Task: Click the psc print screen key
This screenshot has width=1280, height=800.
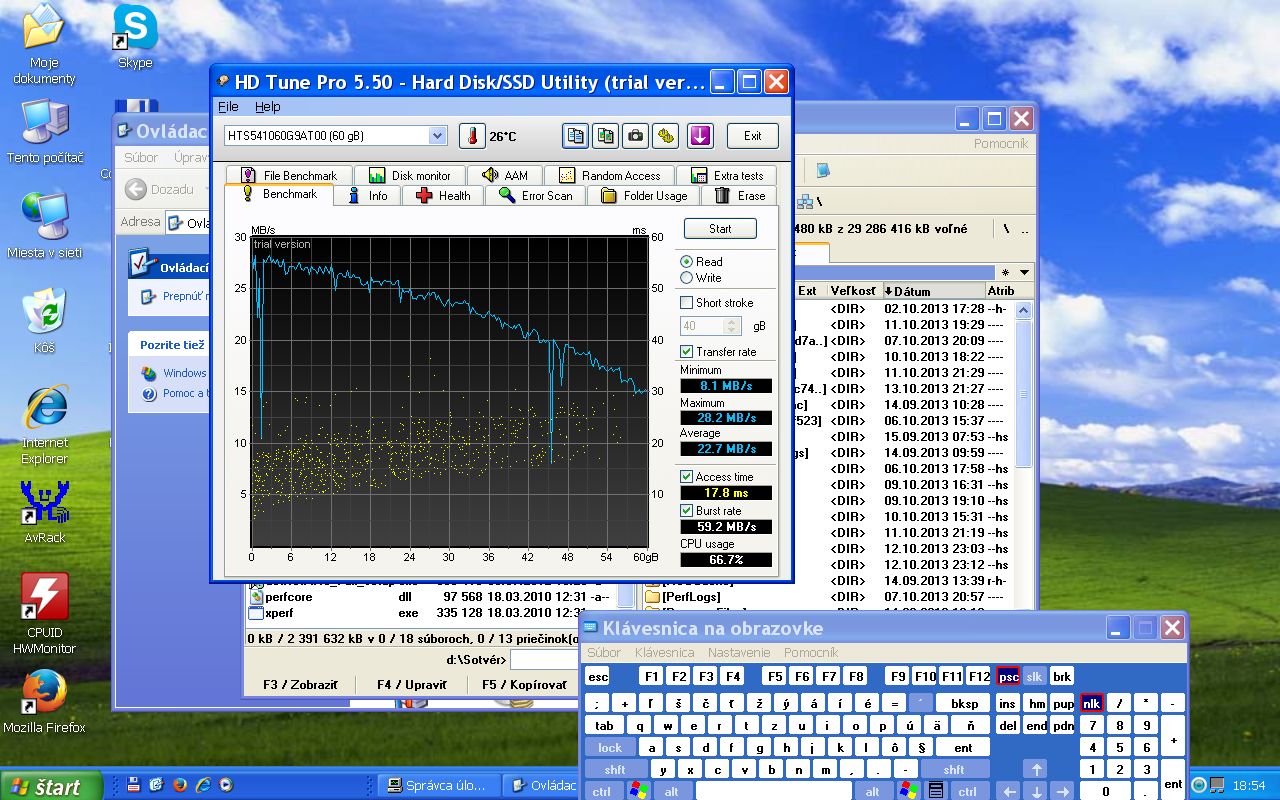Action: click(1008, 676)
